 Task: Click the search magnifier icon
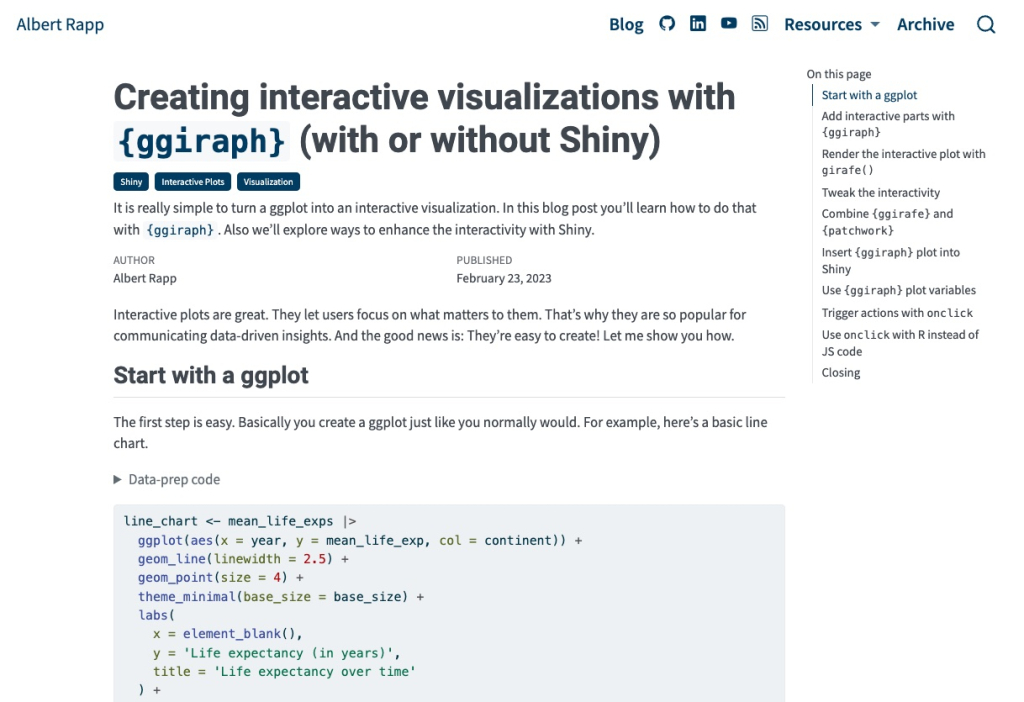pyautogui.click(x=985, y=25)
